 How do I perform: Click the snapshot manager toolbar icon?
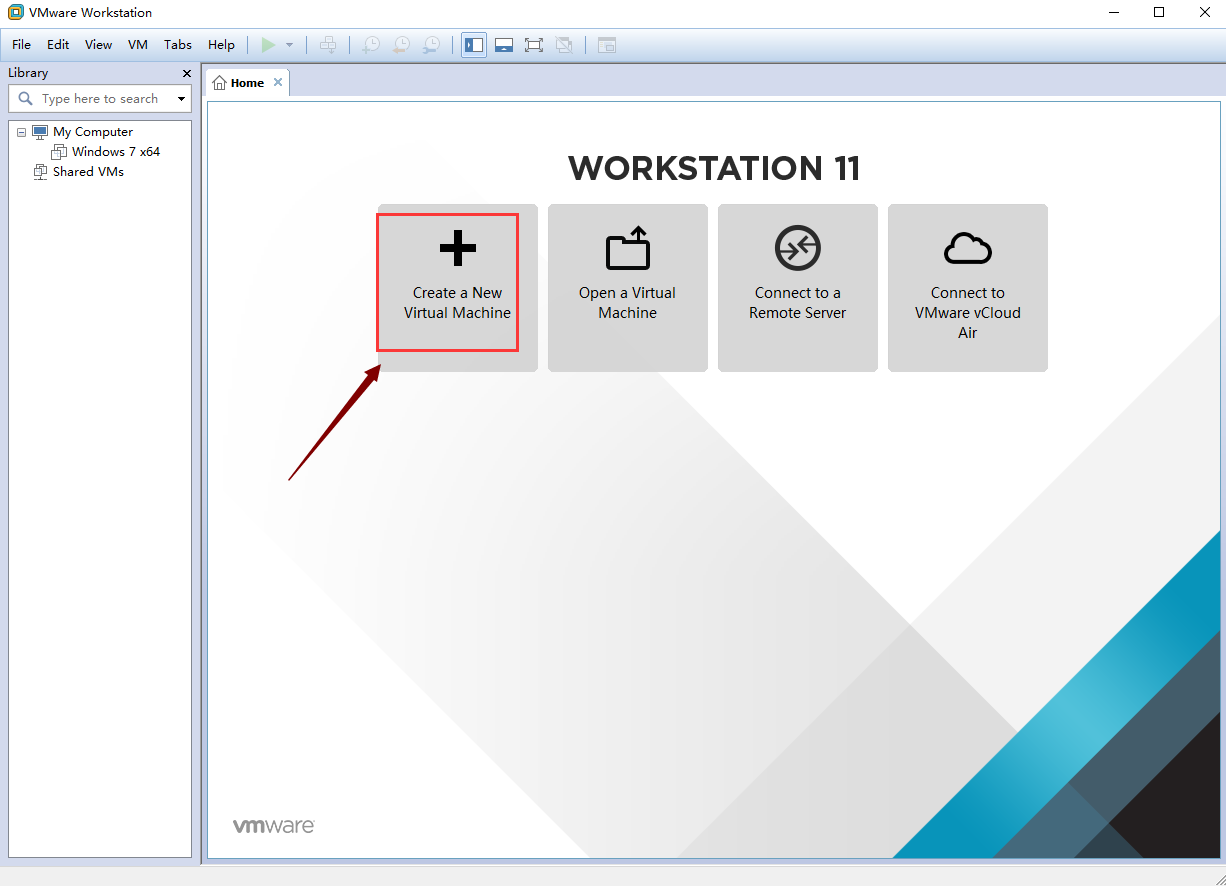pos(431,45)
